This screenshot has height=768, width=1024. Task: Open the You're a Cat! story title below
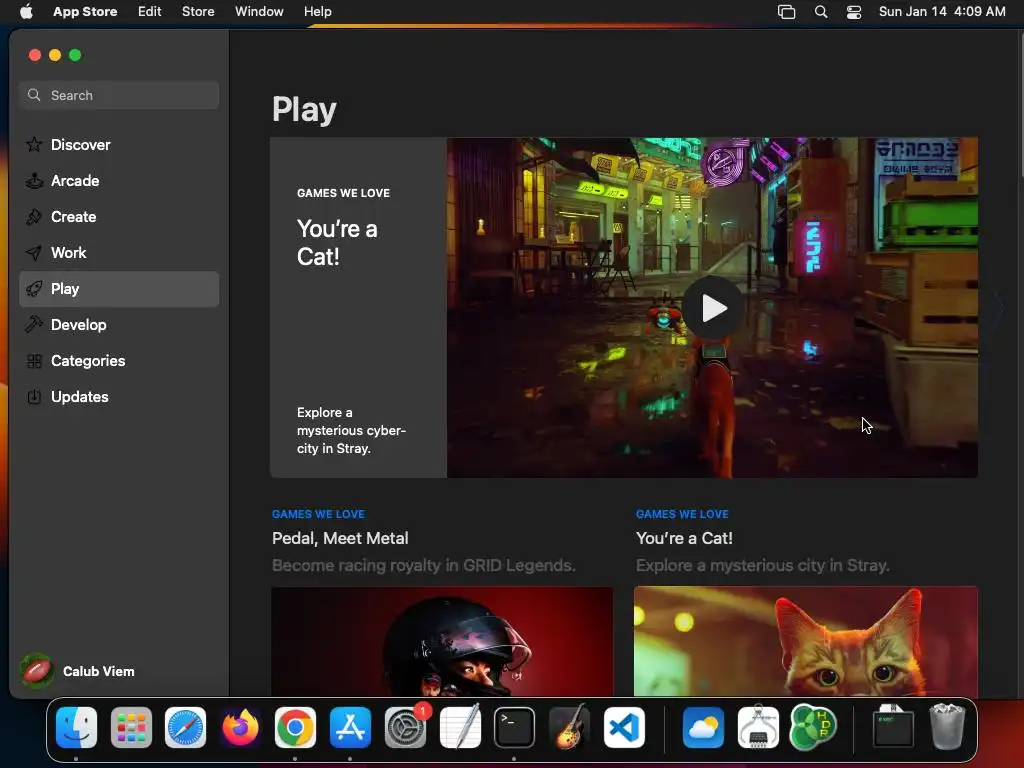[x=684, y=538]
